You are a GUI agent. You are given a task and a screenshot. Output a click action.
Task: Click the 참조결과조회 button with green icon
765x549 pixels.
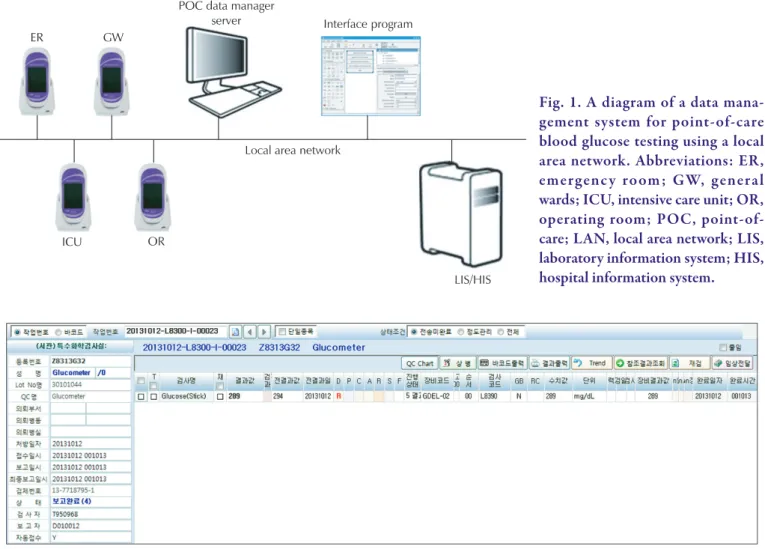(x=641, y=363)
